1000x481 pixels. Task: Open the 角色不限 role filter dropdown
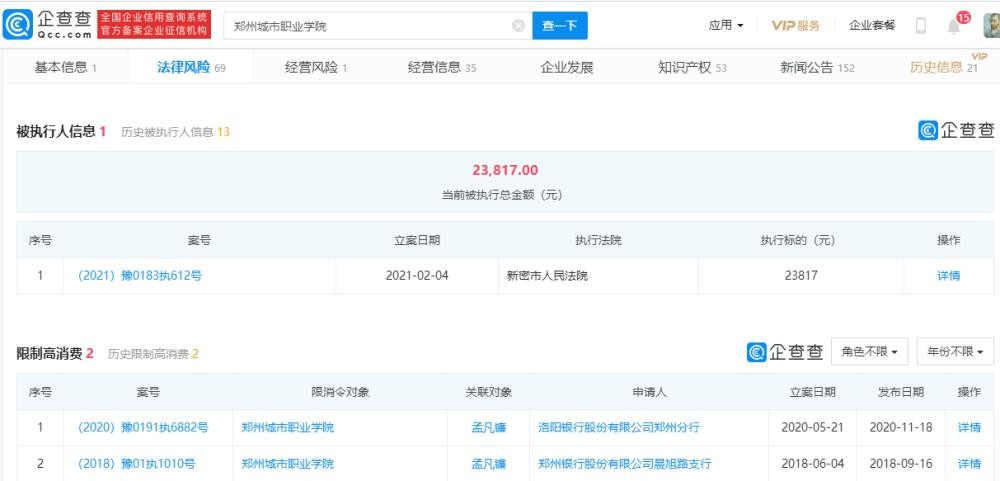[869, 352]
